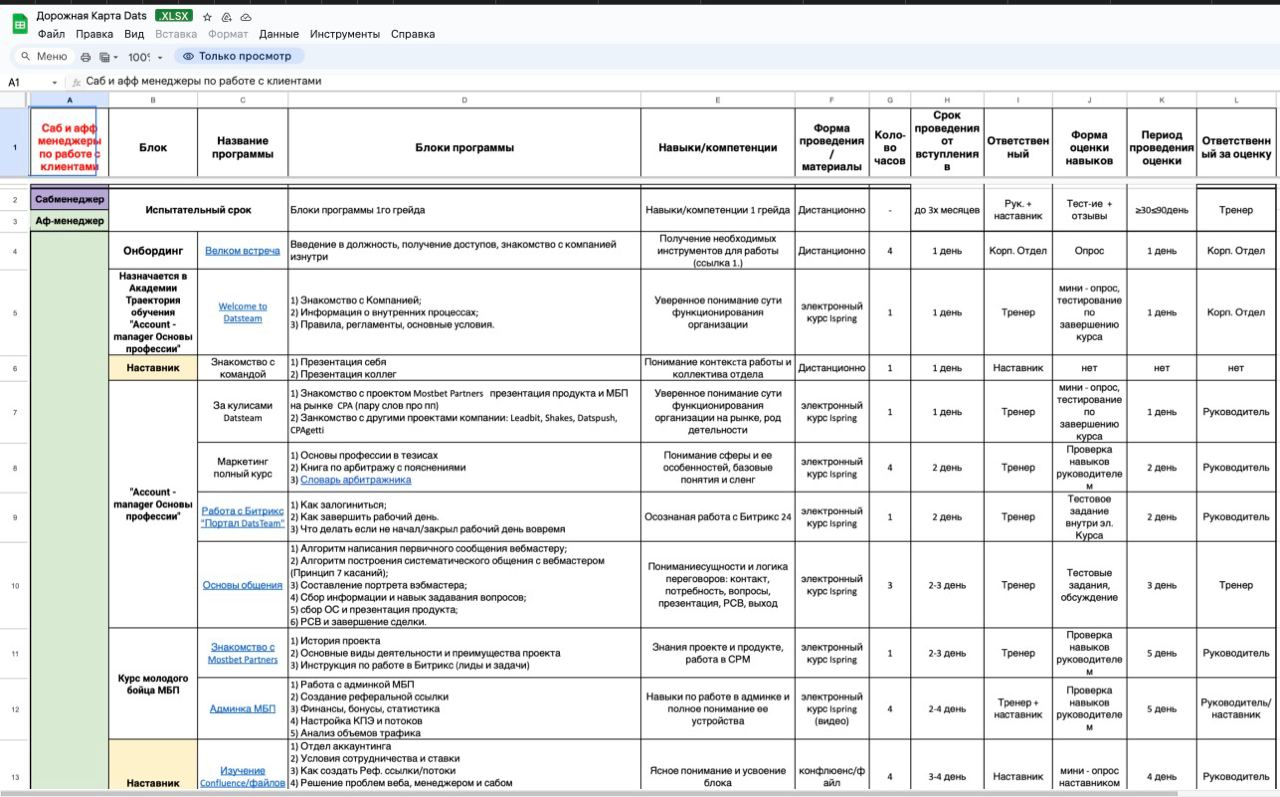Image resolution: width=1280 pixels, height=797 pixels.
Task: Select the purple Сабменеджер cell
Action: pos(69,199)
